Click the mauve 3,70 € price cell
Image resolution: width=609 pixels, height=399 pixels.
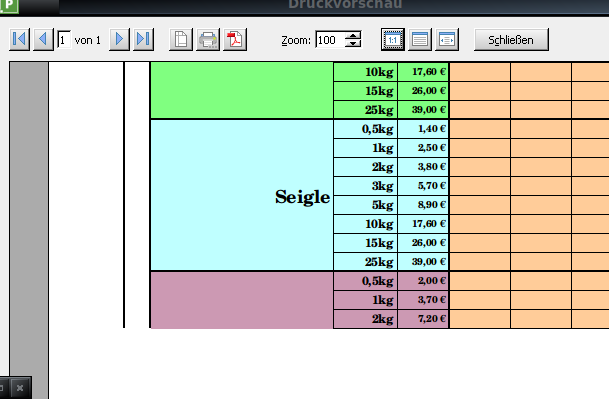tap(423, 300)
